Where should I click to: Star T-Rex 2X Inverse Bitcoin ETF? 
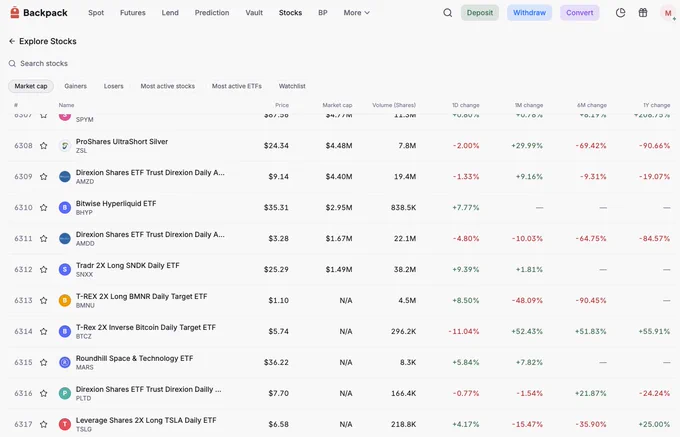(43, 332)
